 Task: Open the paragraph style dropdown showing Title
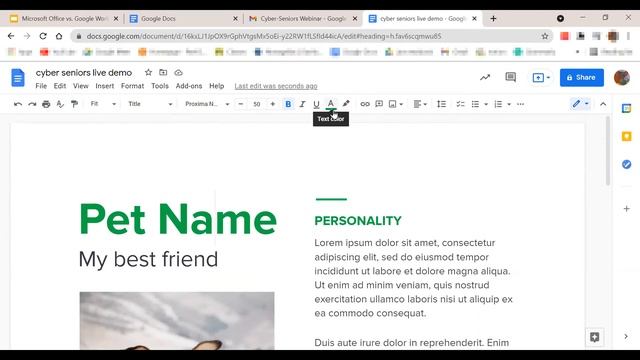[x=150, y=104]
